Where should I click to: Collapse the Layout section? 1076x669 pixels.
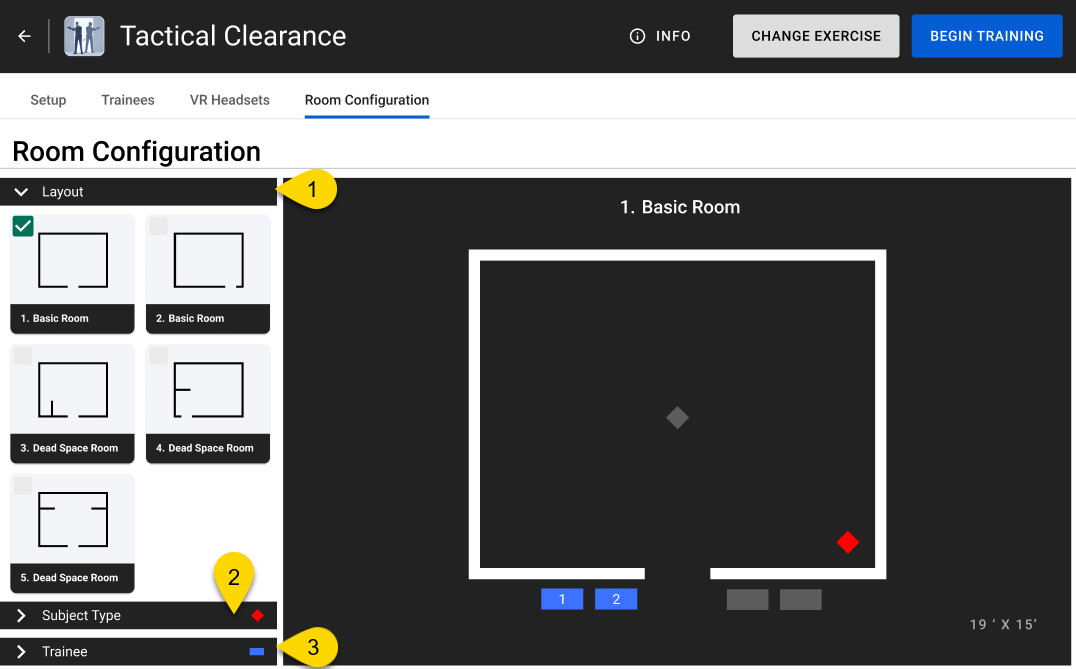coord(21,192)
